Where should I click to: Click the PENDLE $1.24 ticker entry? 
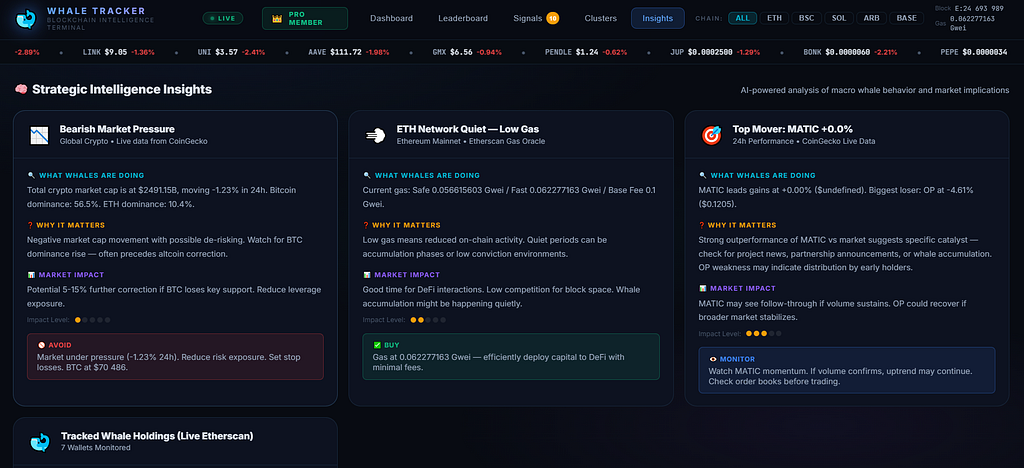coord(584,52)
